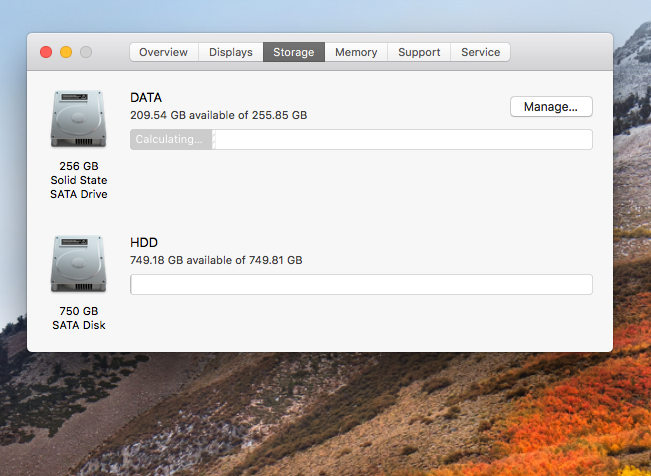Image resolution: width=651 pixels, height=476 pixels.
Task: Minimize the window with the yellow button
Action: pos(66,52)
